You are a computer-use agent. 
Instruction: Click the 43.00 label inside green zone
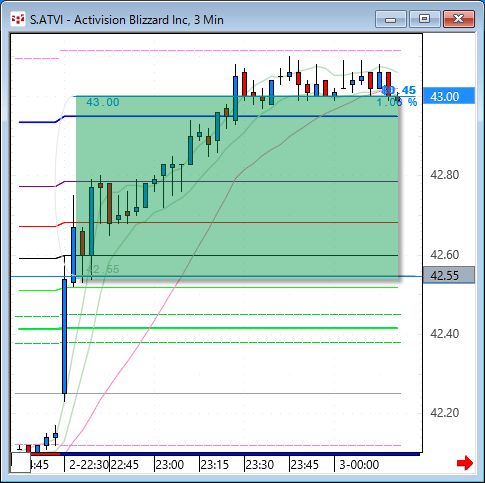(103, 102)
